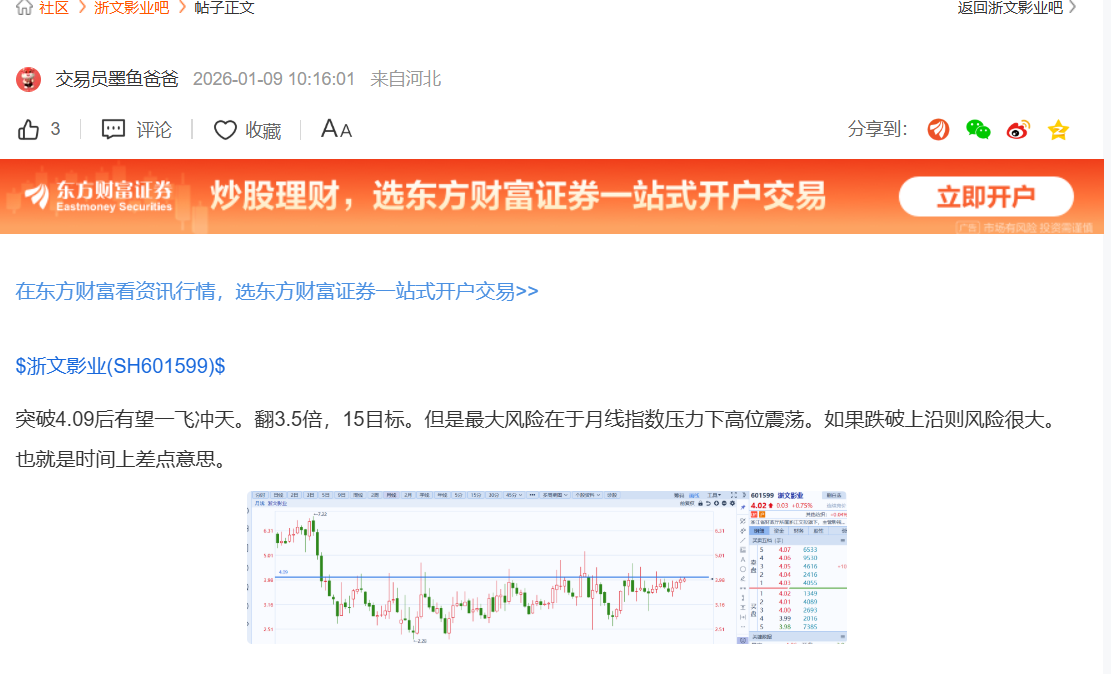Share to Weibo icon

tap(1018, 130)
